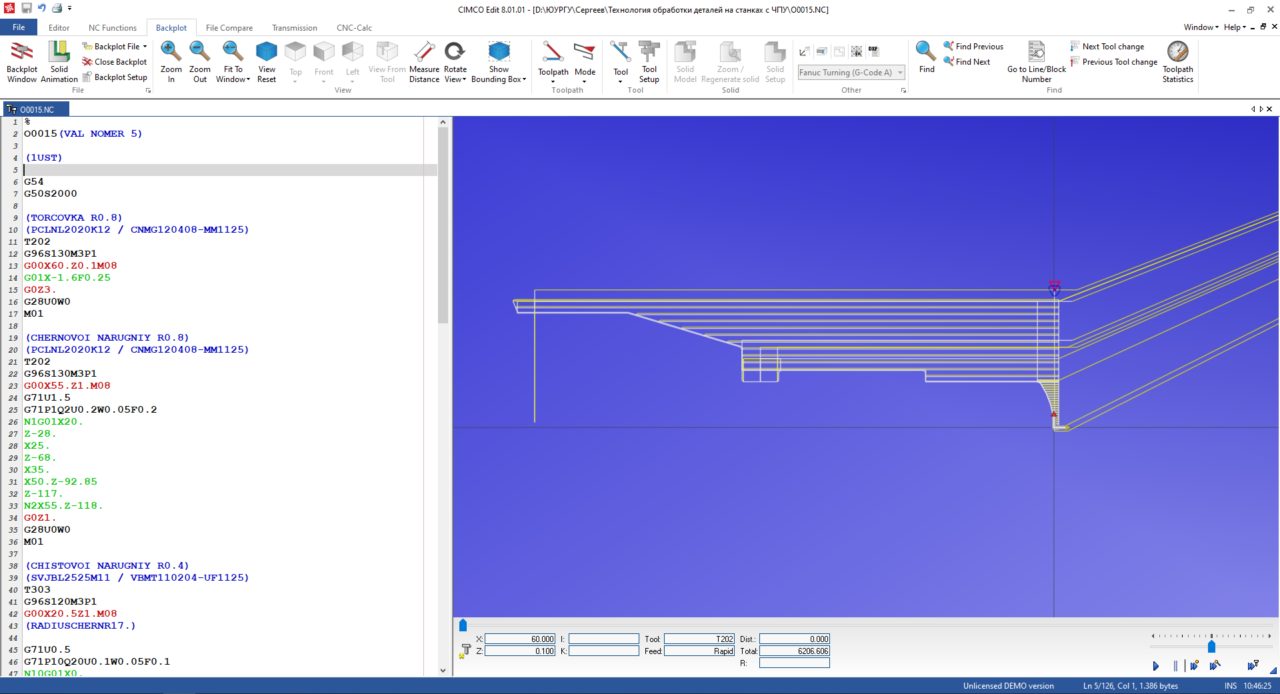Click the Undo arrow in title bar
This screenshot has width=1280, height=694.
coord(42,9)
